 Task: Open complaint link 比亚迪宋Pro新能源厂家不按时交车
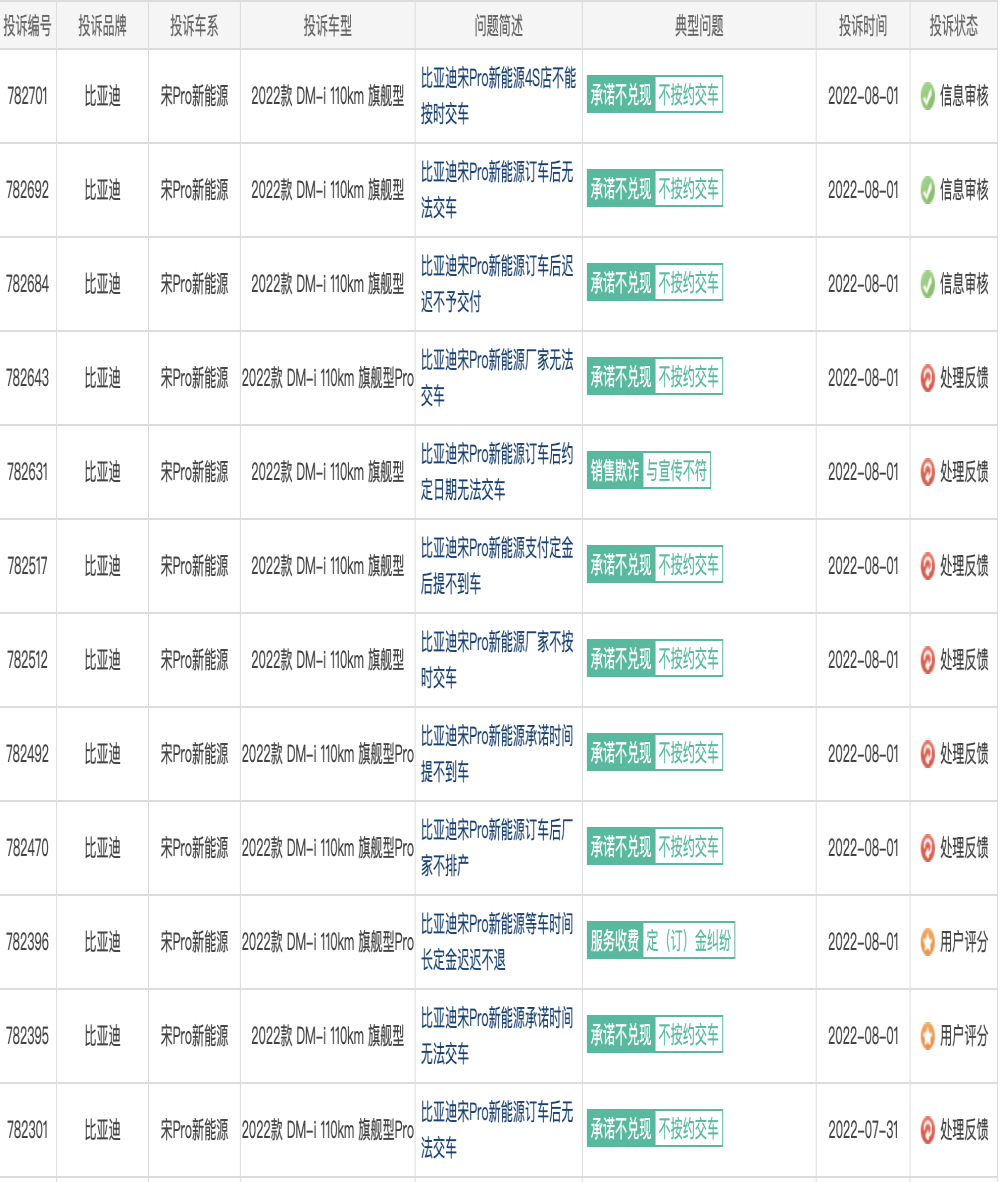497,660
